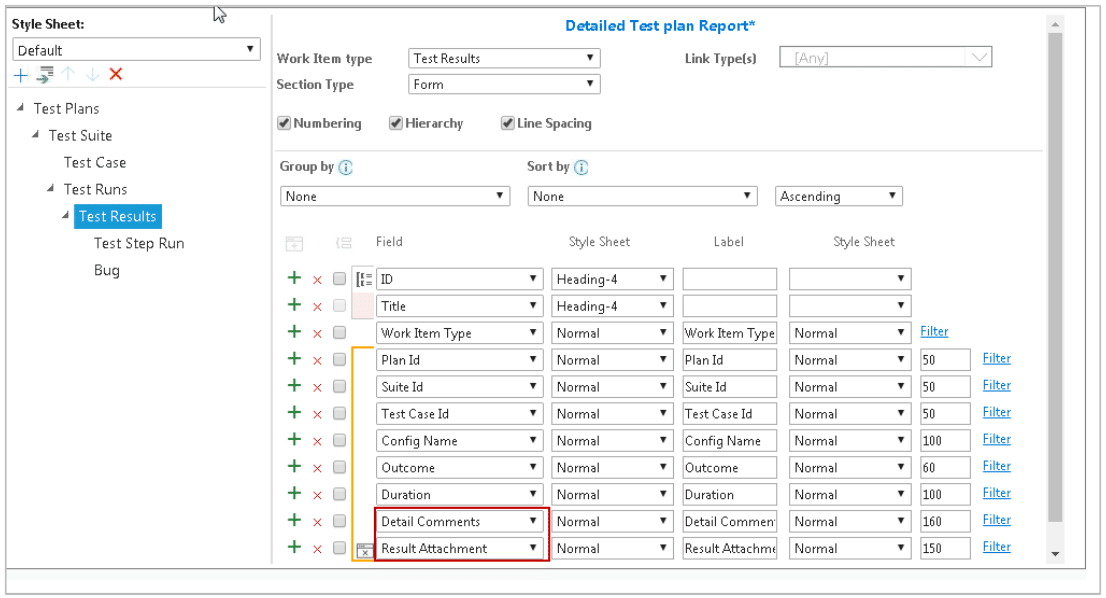The height and width of the screenshot is (598, 1106).
Task: Disable the Hierarchy checkbox
Action: [395, 123]
